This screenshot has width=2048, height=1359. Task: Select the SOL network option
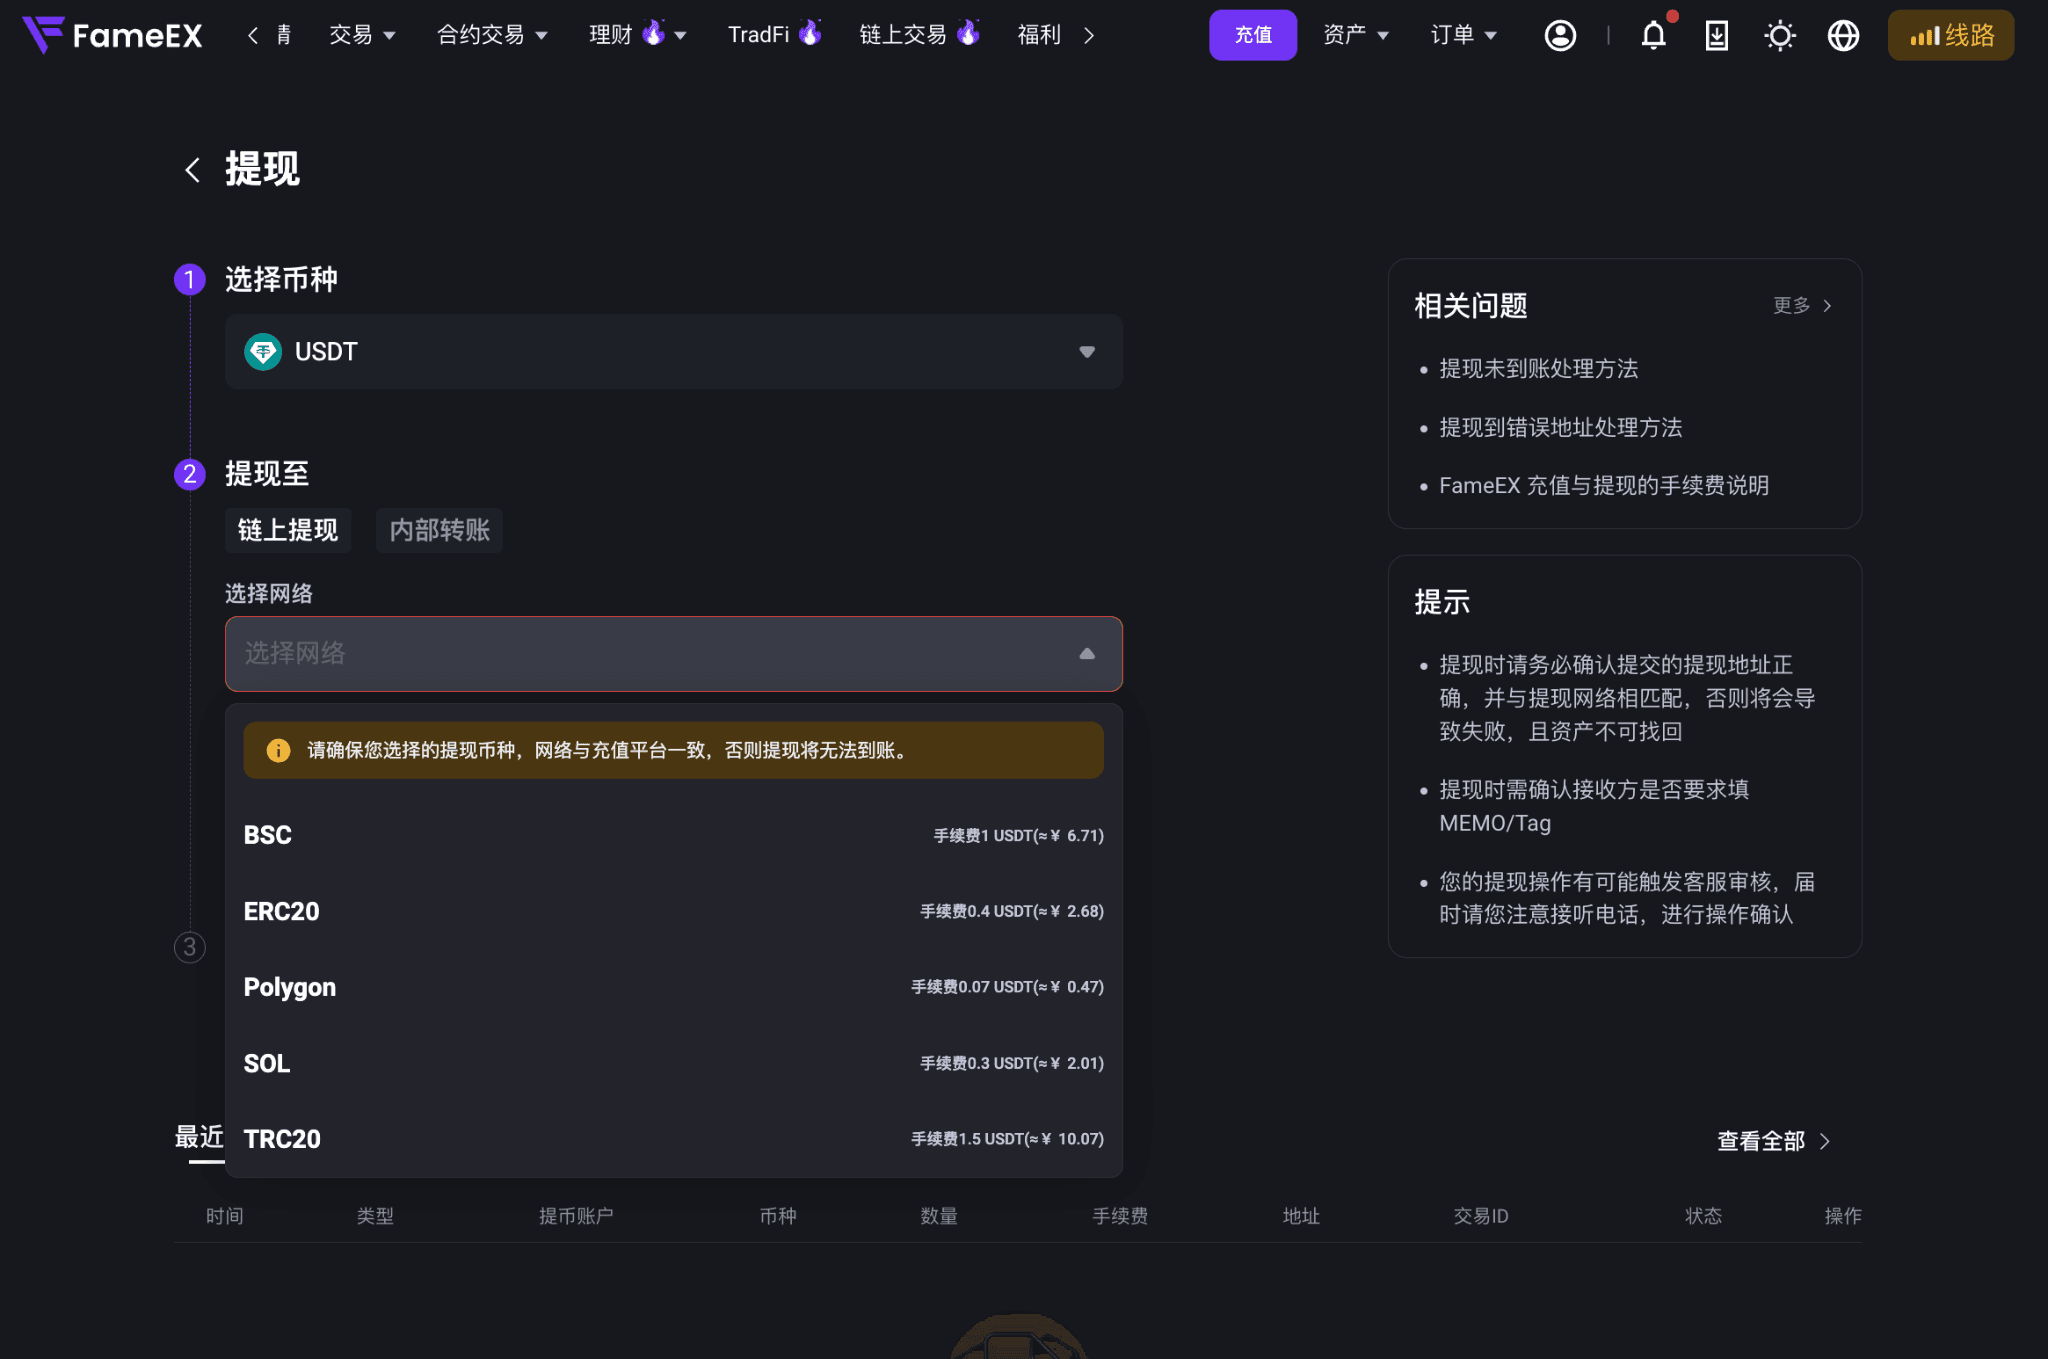(x=674, y=1064)
